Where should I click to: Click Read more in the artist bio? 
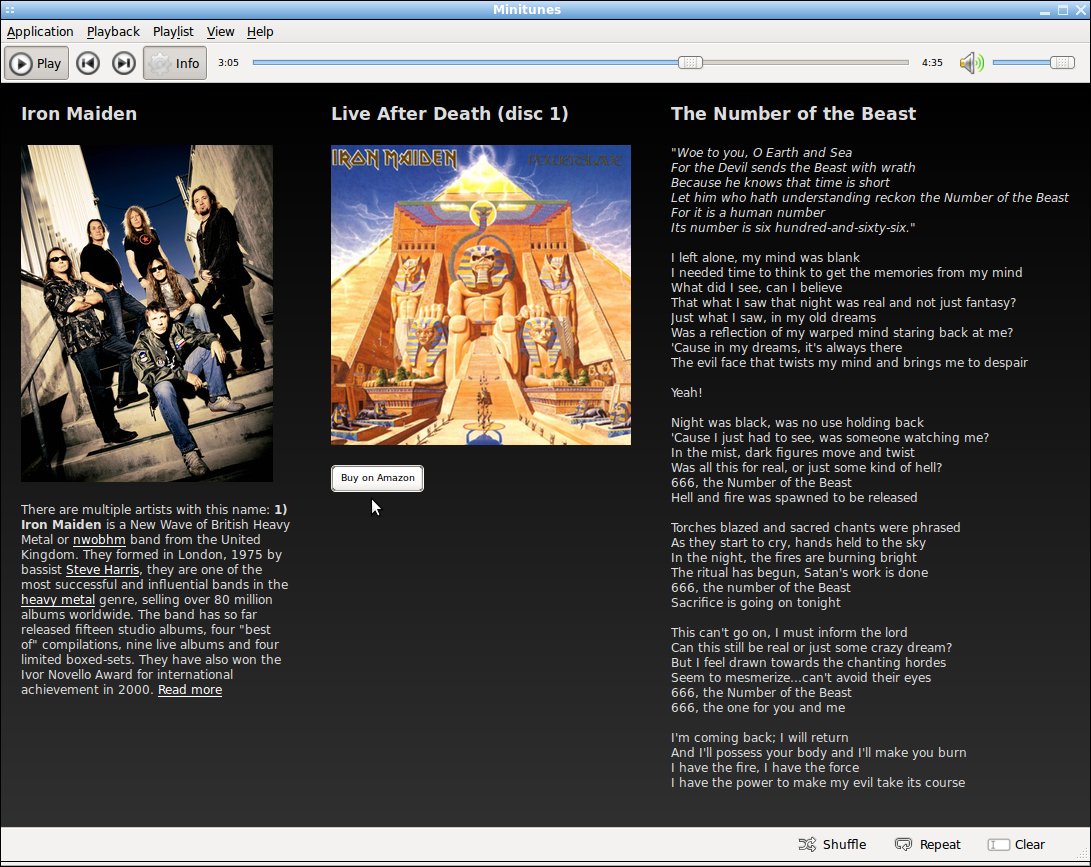[x=190, y=690]
